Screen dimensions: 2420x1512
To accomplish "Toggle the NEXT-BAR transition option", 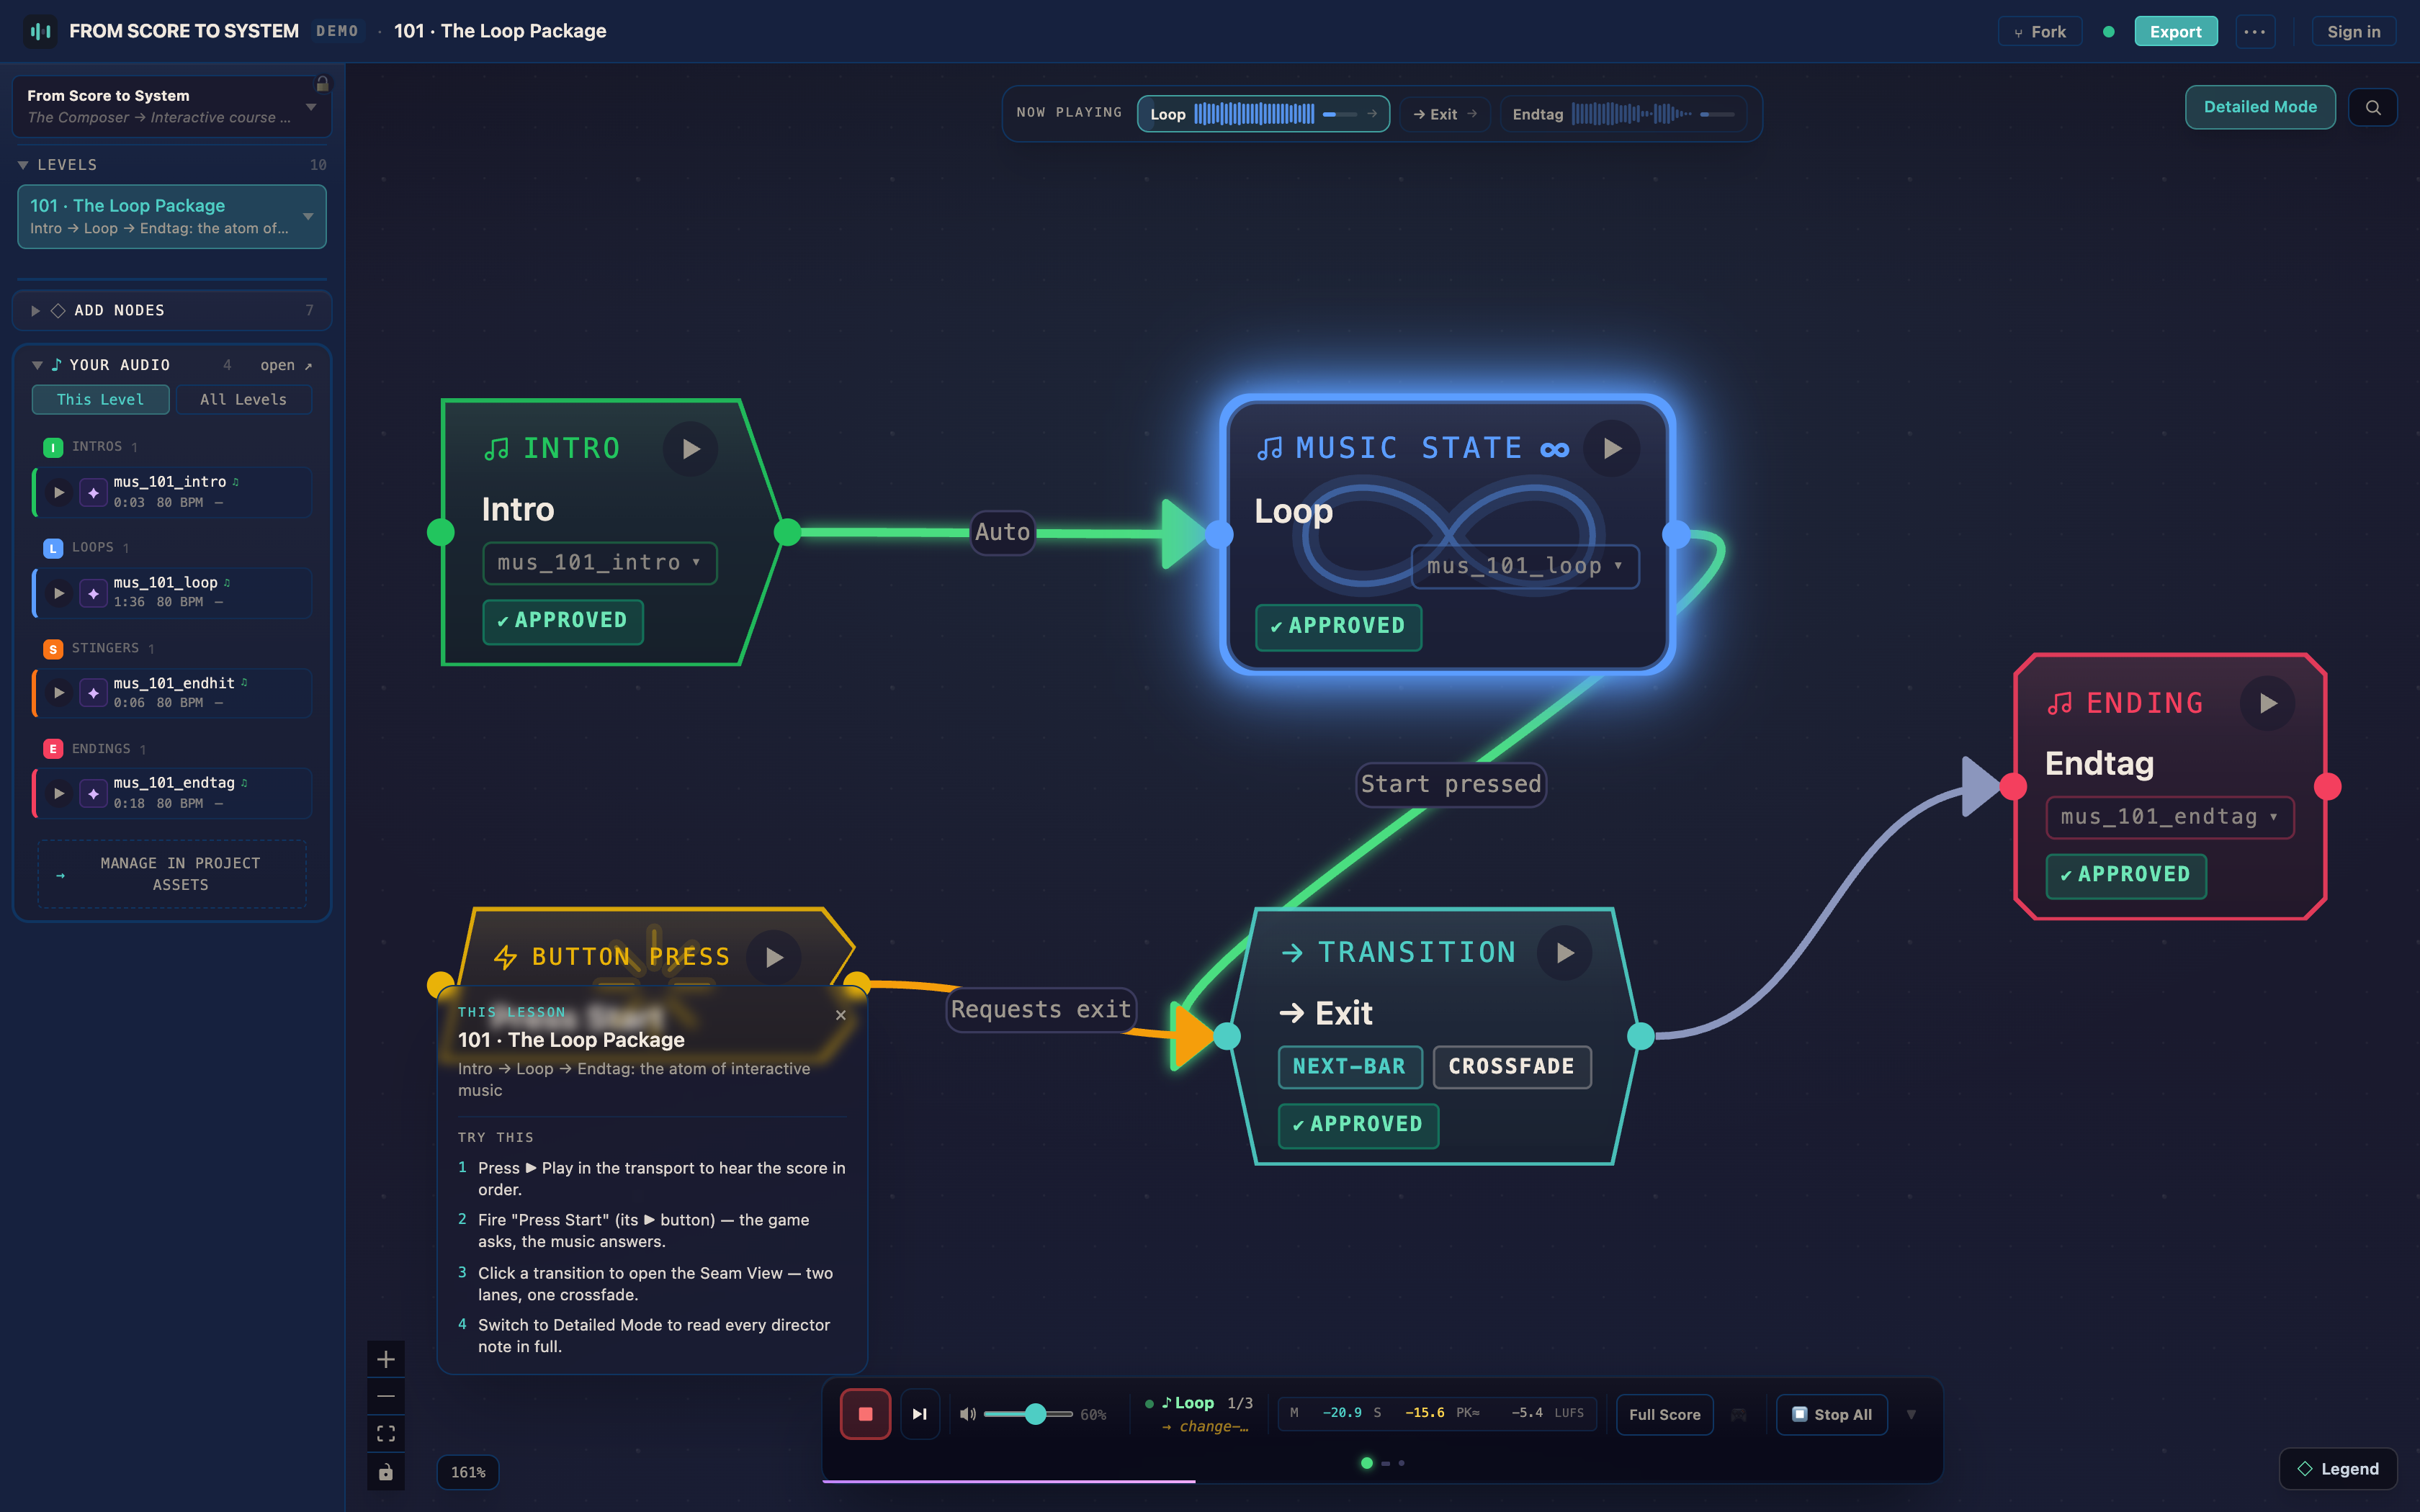I will click(1350, 1067).
